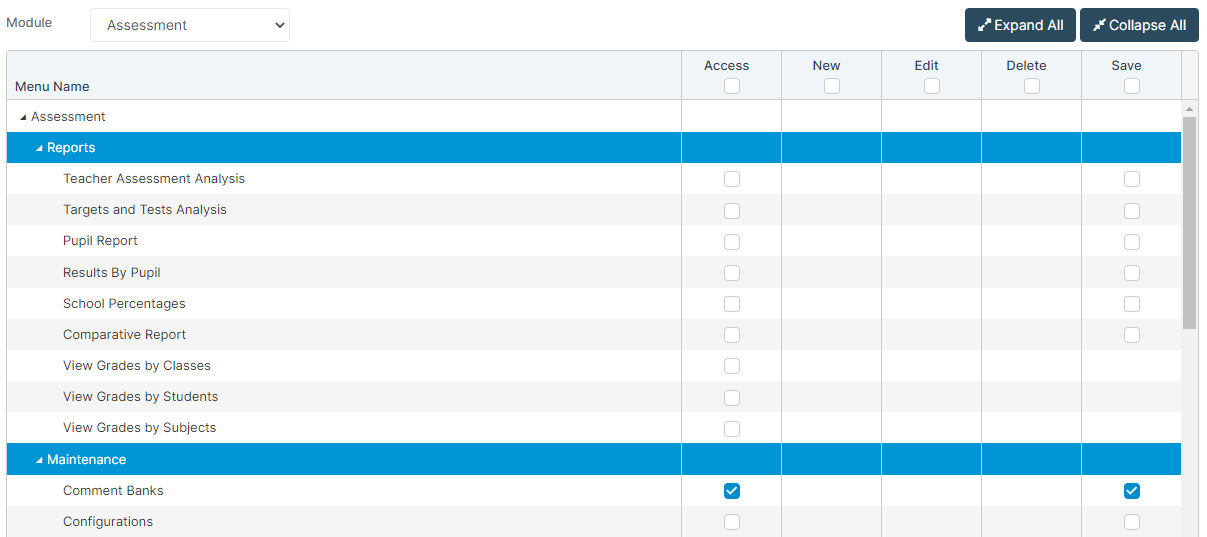Viewport: 1207px width, 537px height.
Task: Collapse the Maintenance section arrow
Action: [39, 461]
